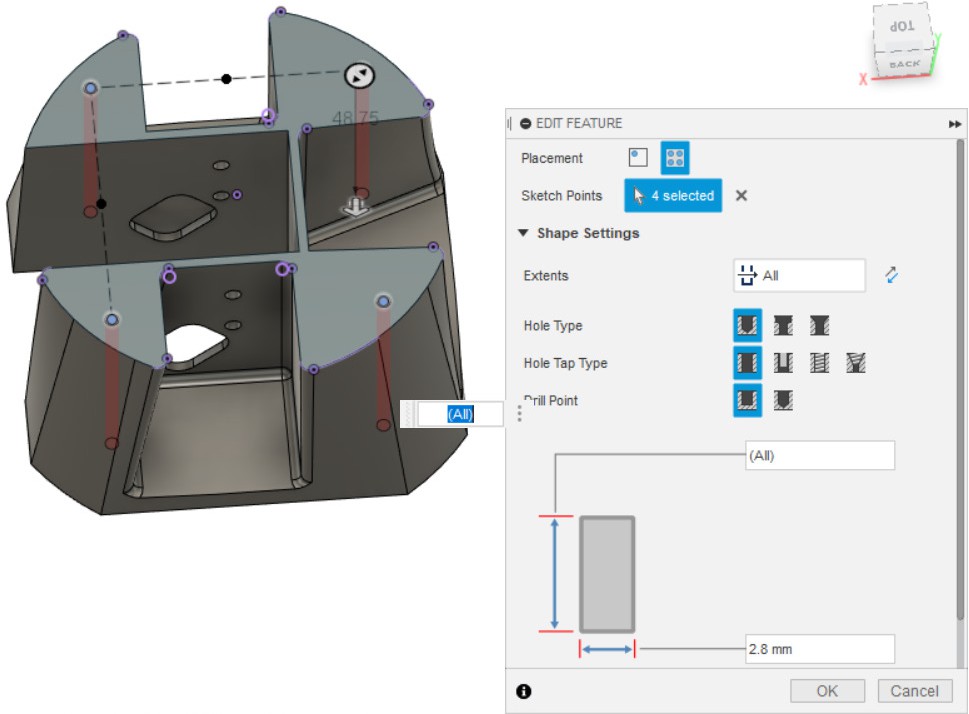Screen dimensions: 969x714
Task: Select multiple-holes placement from sketch icon
Action: (675, 158)
